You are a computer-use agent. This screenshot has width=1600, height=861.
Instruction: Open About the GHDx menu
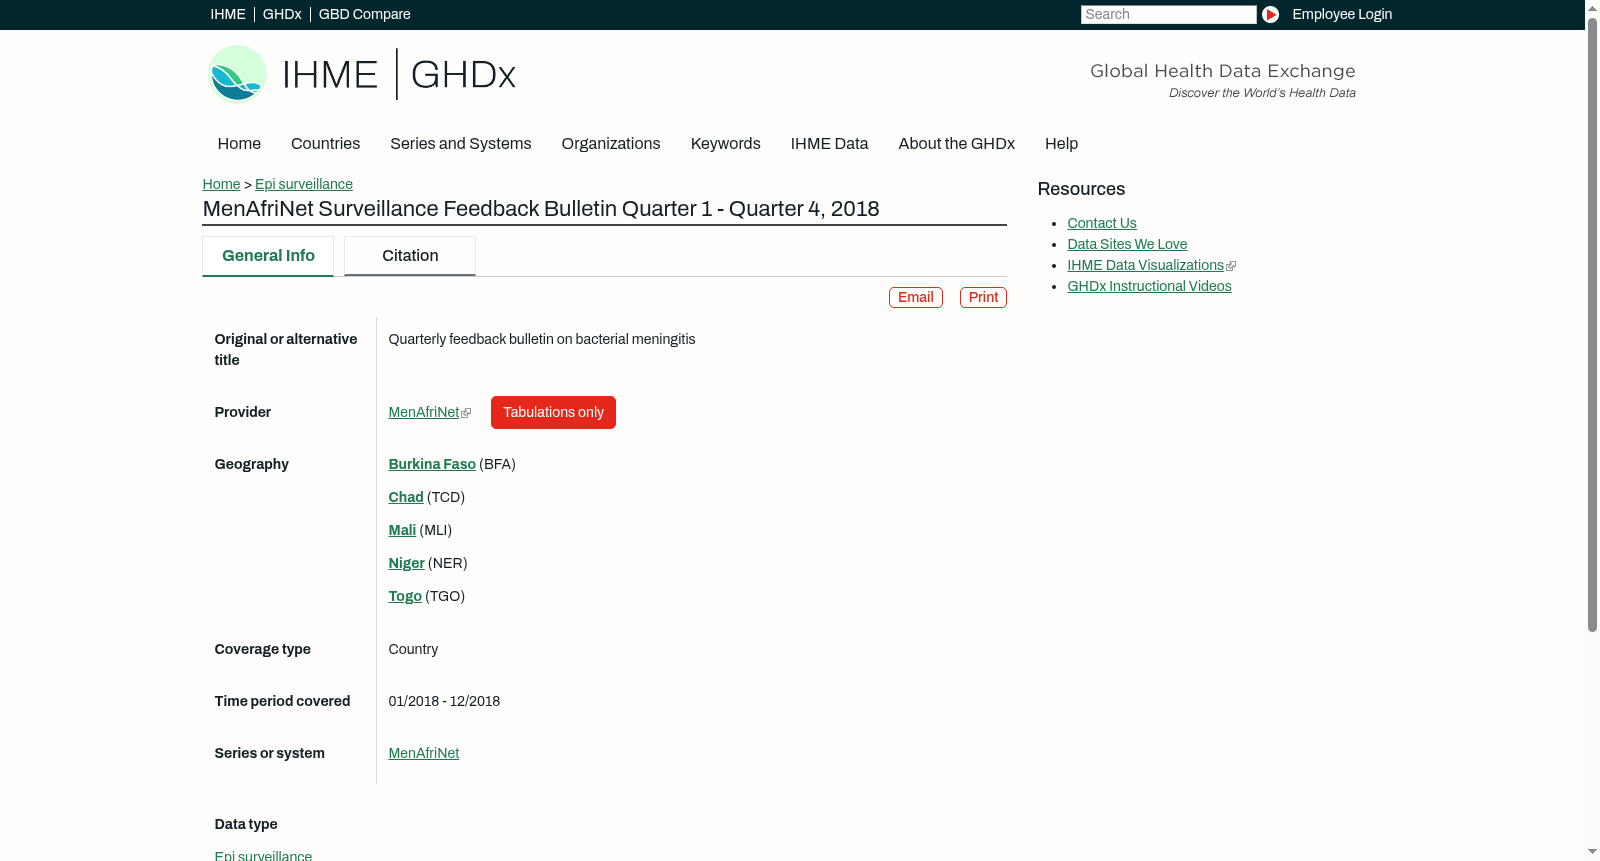pyautogui.click(x=956, y=144)
